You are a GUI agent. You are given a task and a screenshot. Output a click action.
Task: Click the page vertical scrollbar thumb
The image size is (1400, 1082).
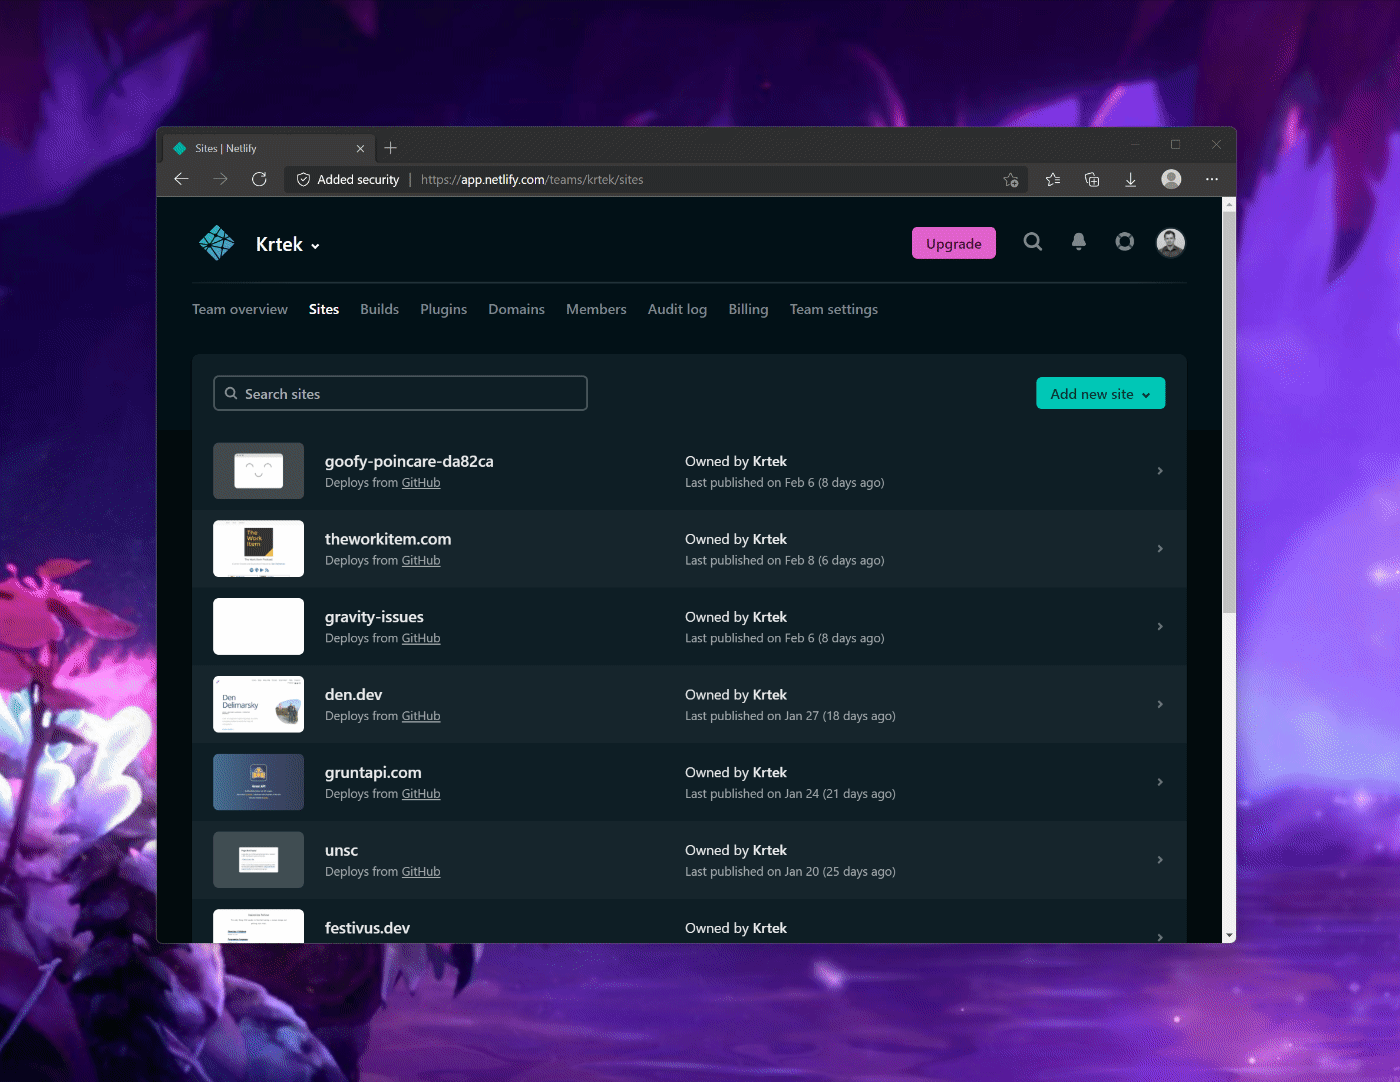pyautogui.click(x=1229, y=412)
